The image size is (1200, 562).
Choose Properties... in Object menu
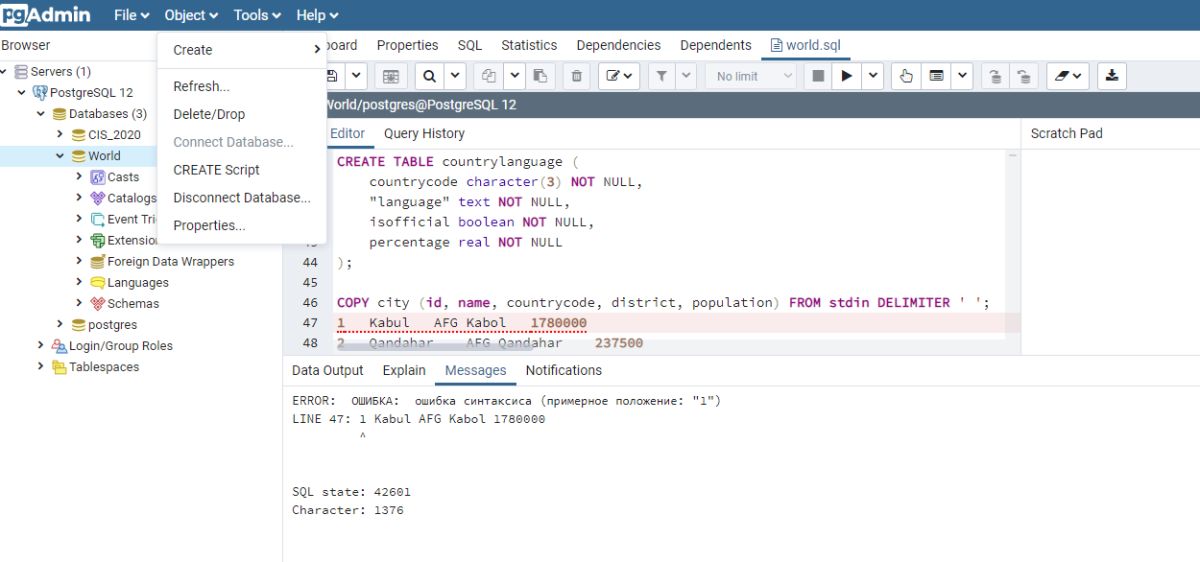242,226
